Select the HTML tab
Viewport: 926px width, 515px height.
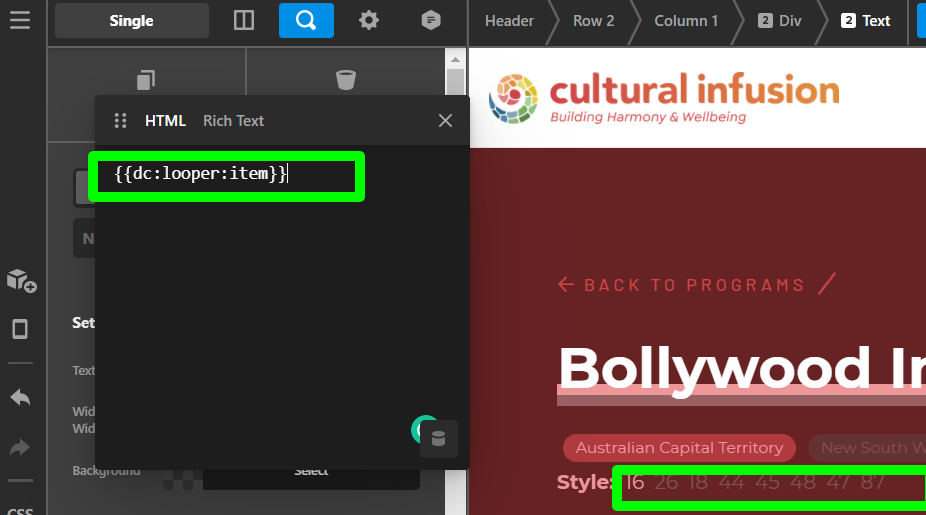click(165, 121)
